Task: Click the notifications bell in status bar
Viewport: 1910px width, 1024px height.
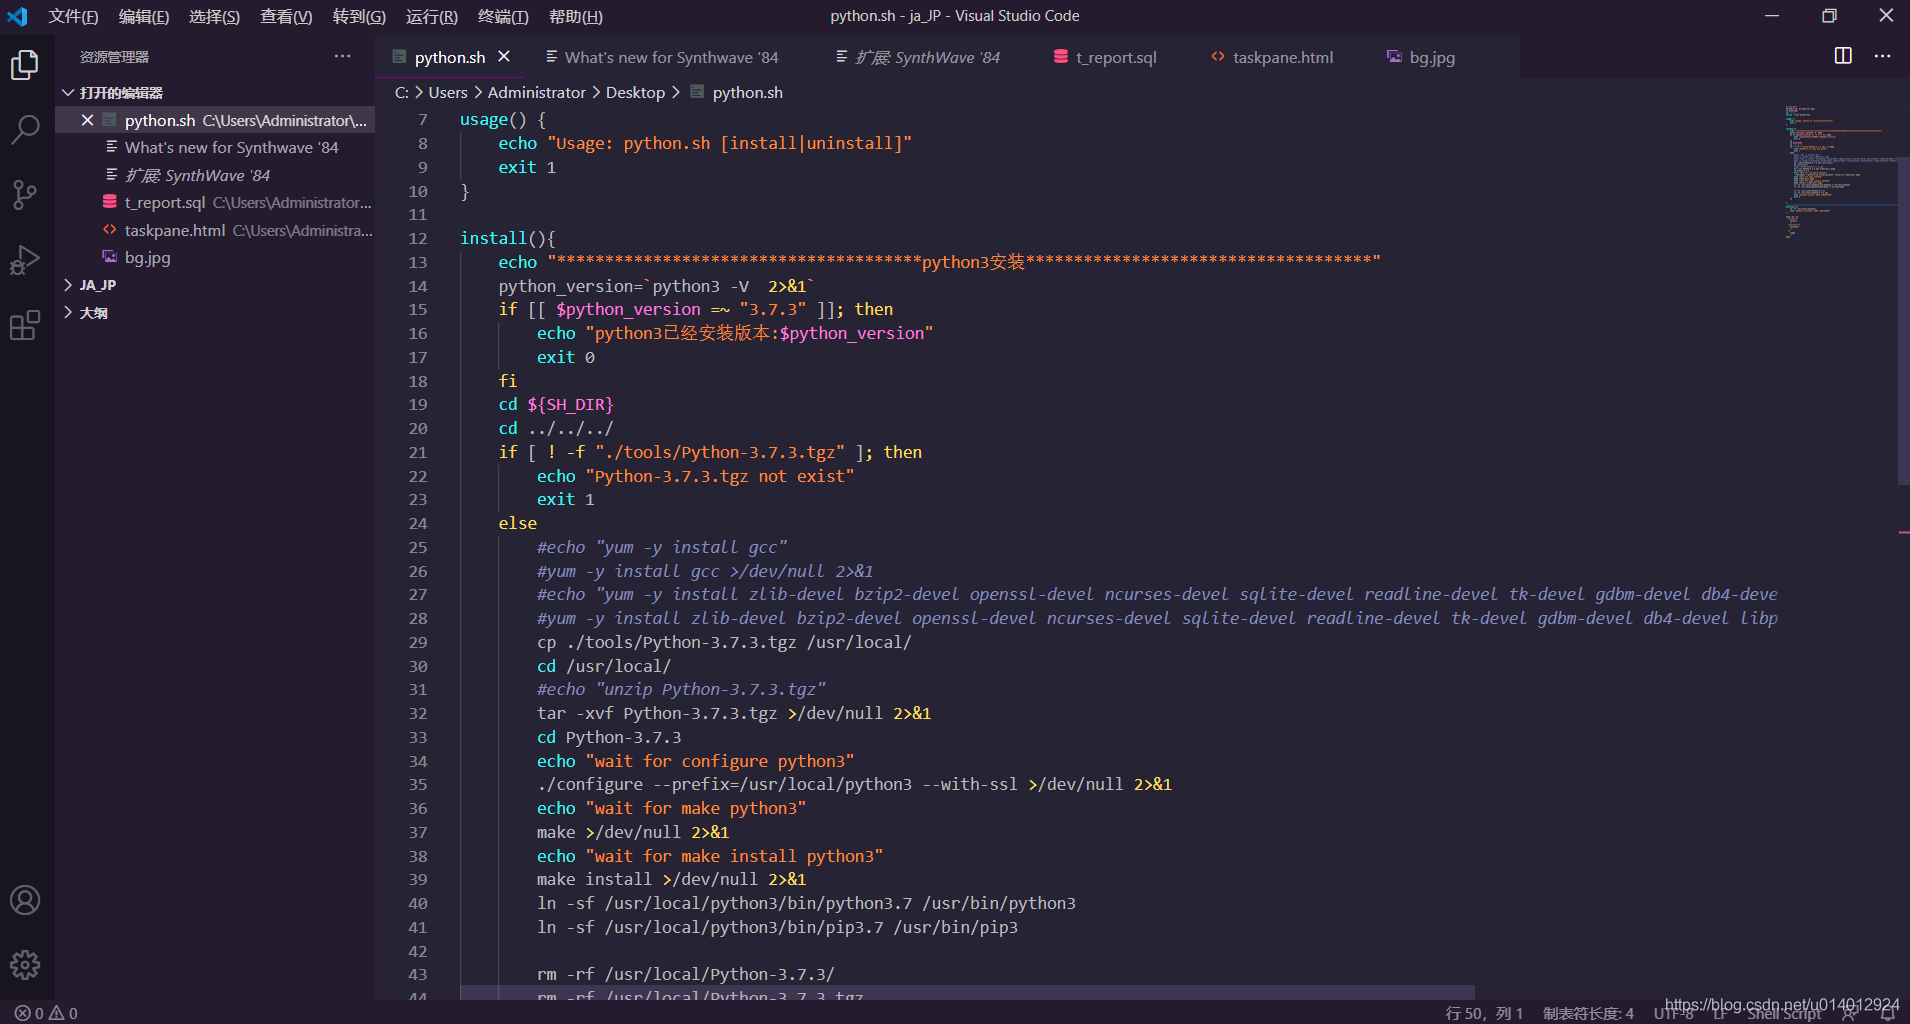Action: click(1888, 1013)
